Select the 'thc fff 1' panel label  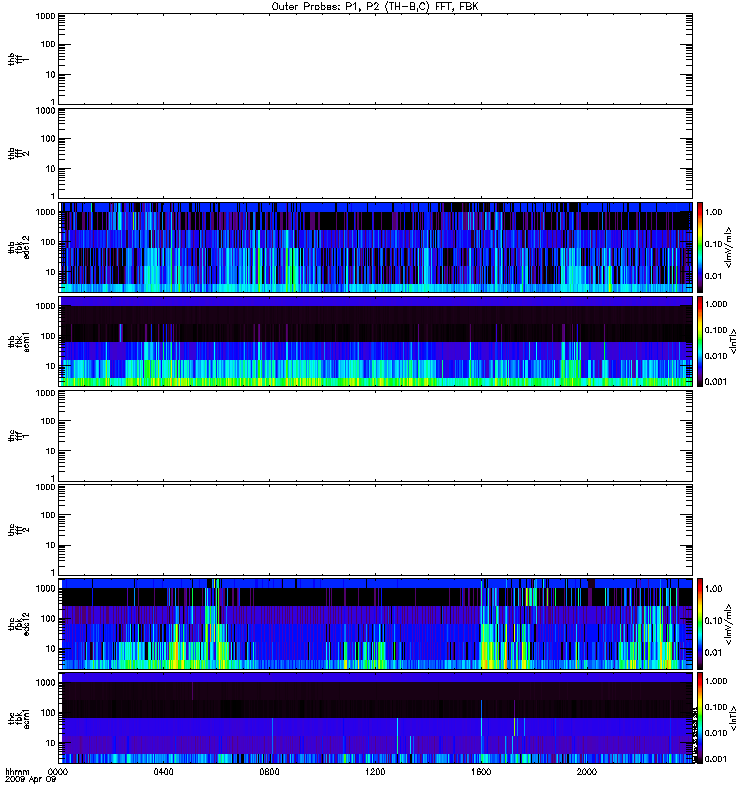click(x=18, y=436)
